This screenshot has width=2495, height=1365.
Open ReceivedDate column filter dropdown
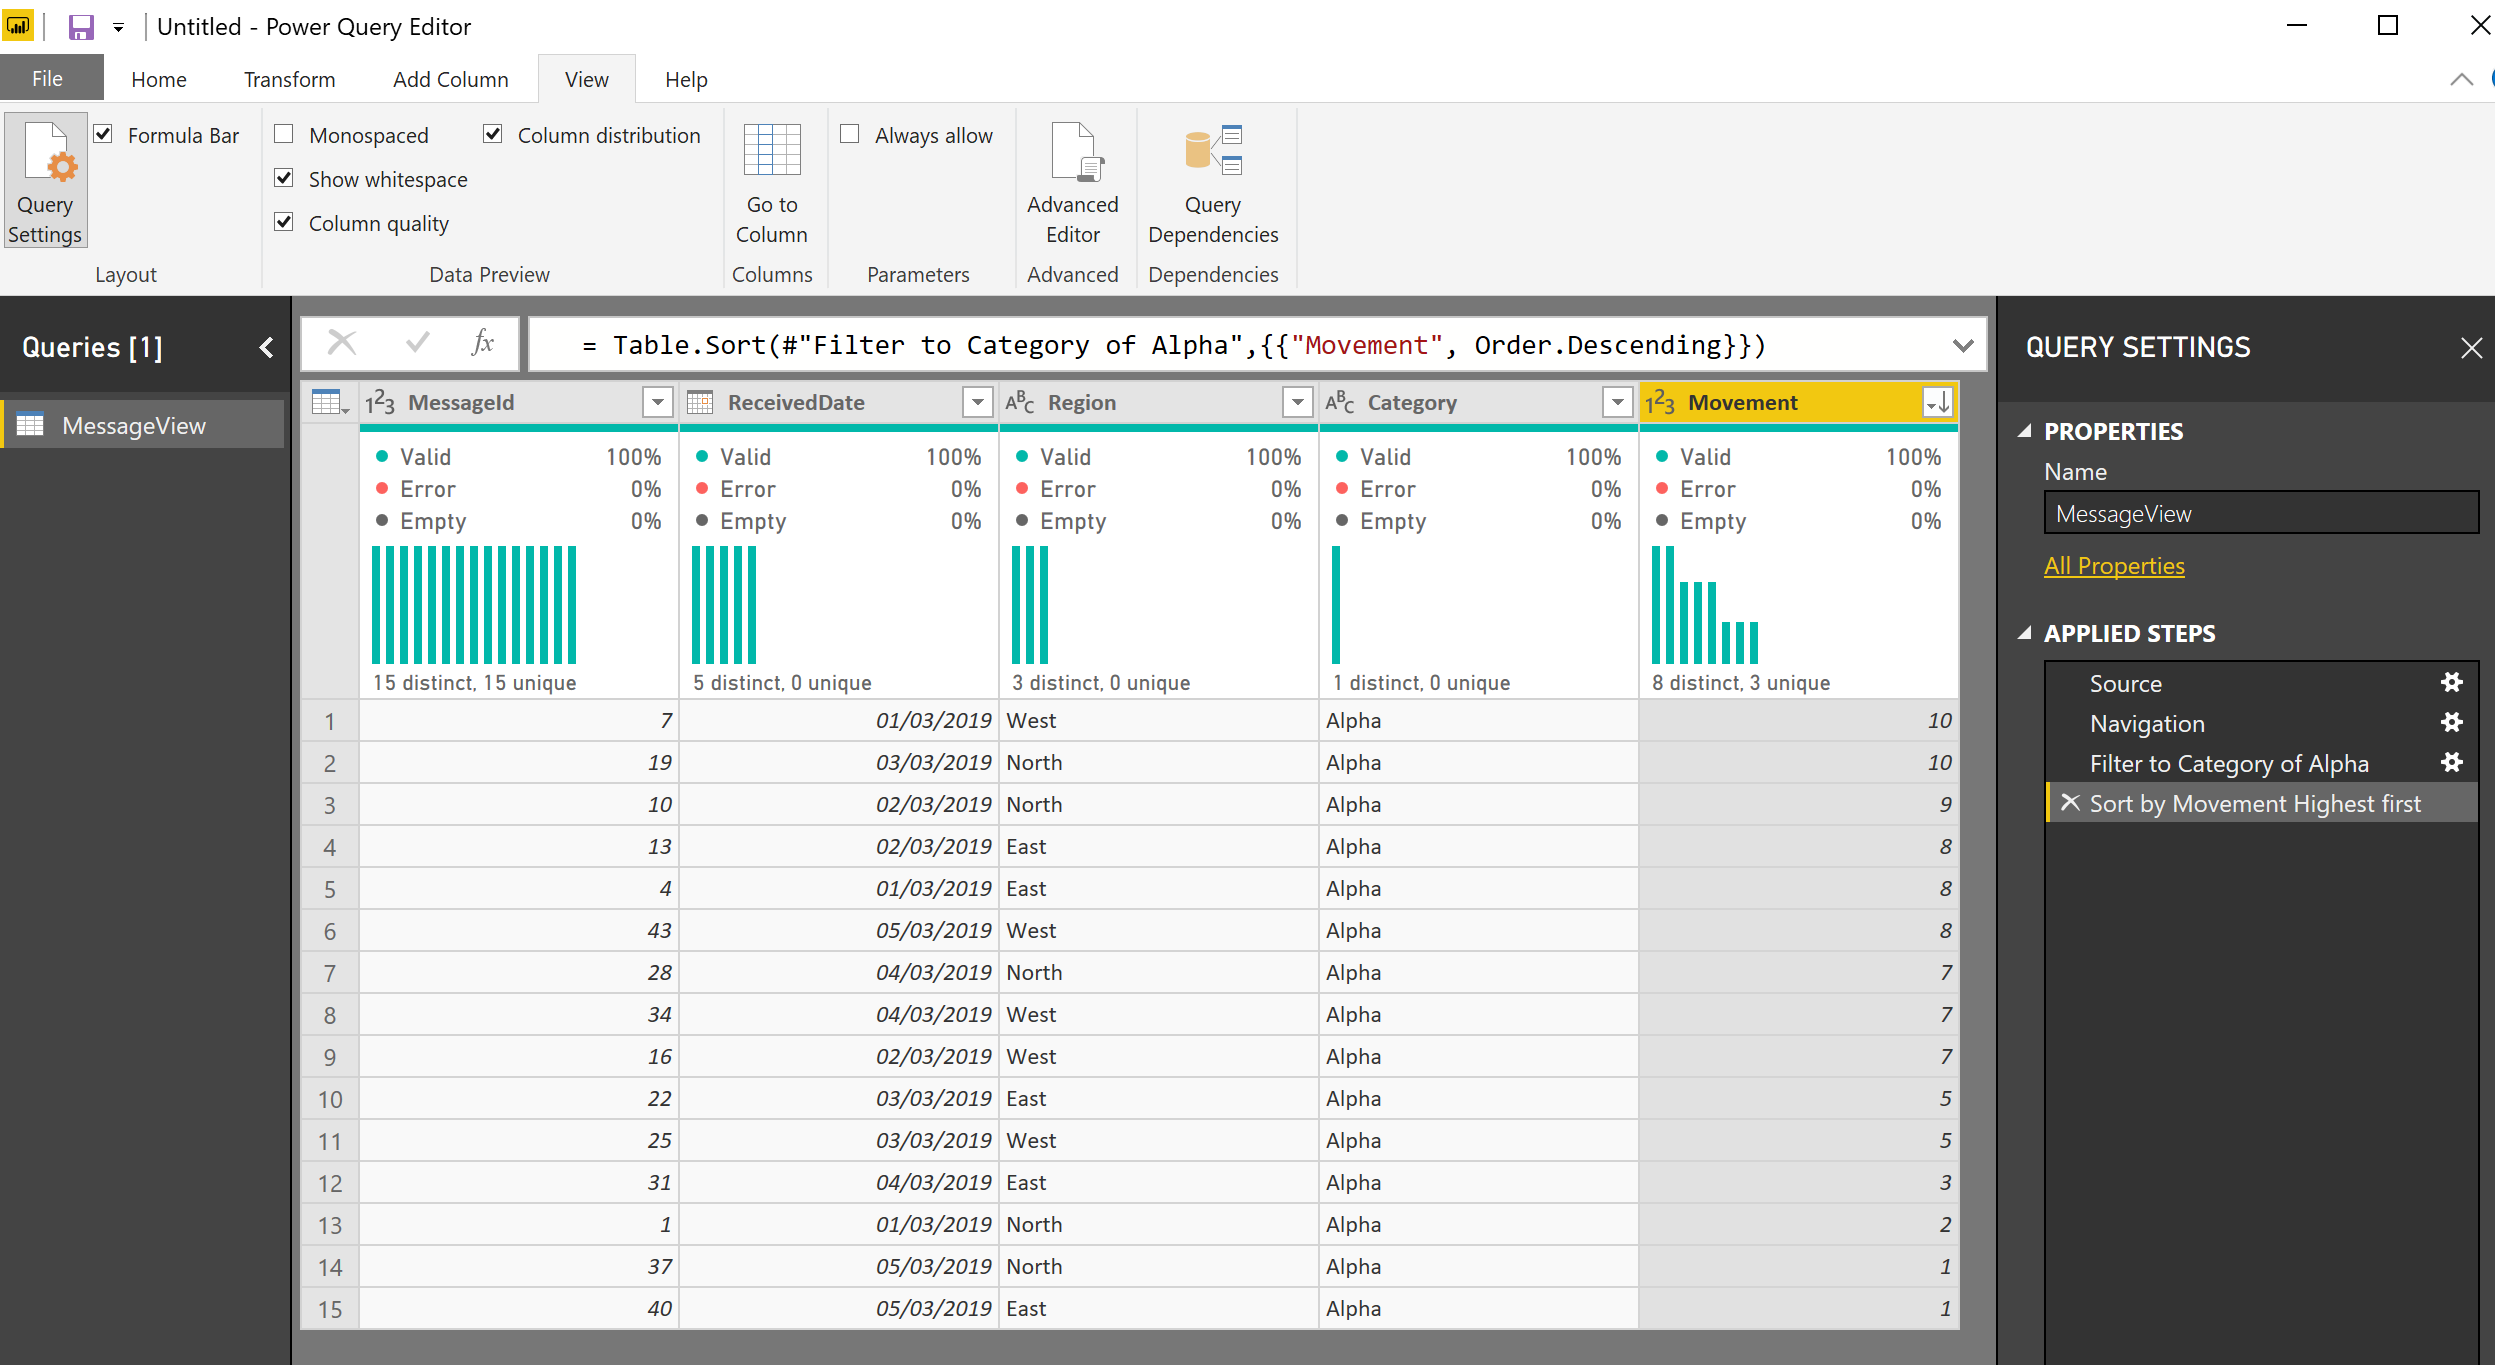tap(977, 402)
